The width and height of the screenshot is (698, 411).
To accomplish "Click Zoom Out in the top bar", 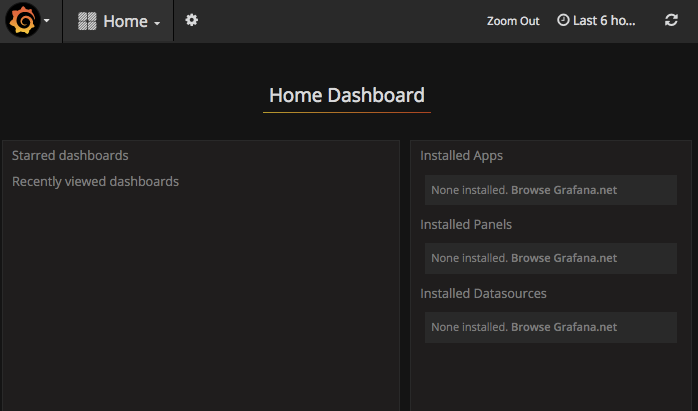I will pos(513,21).
